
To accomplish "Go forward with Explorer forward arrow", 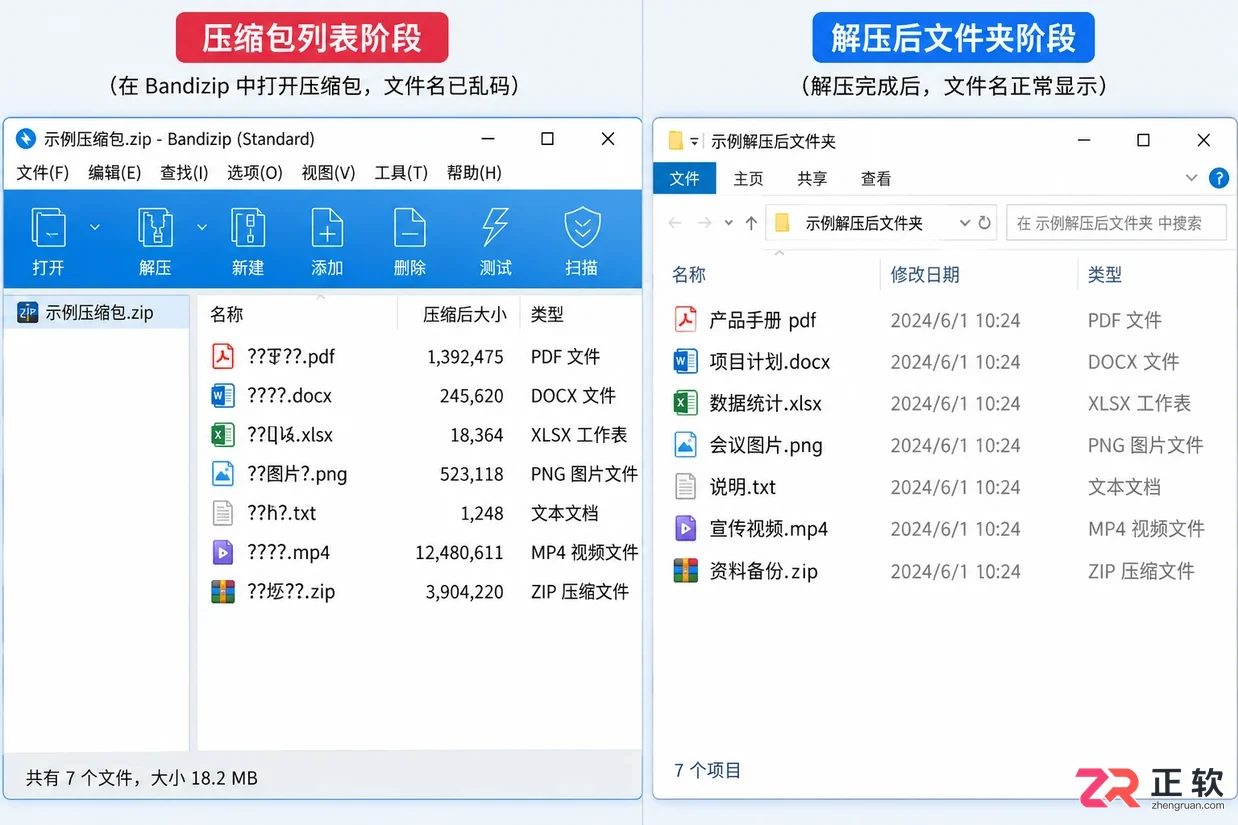I will pyautogui.click(x=704, y=223).
